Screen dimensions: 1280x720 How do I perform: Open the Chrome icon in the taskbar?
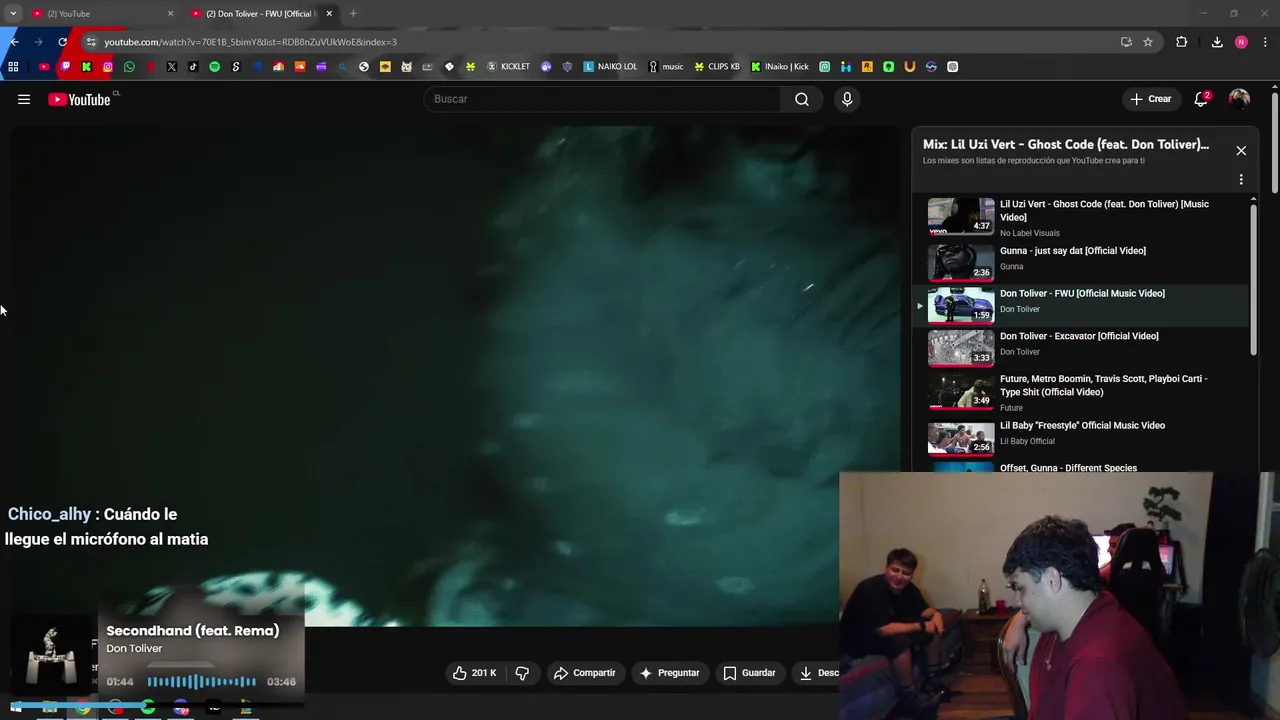click(83, 708)
